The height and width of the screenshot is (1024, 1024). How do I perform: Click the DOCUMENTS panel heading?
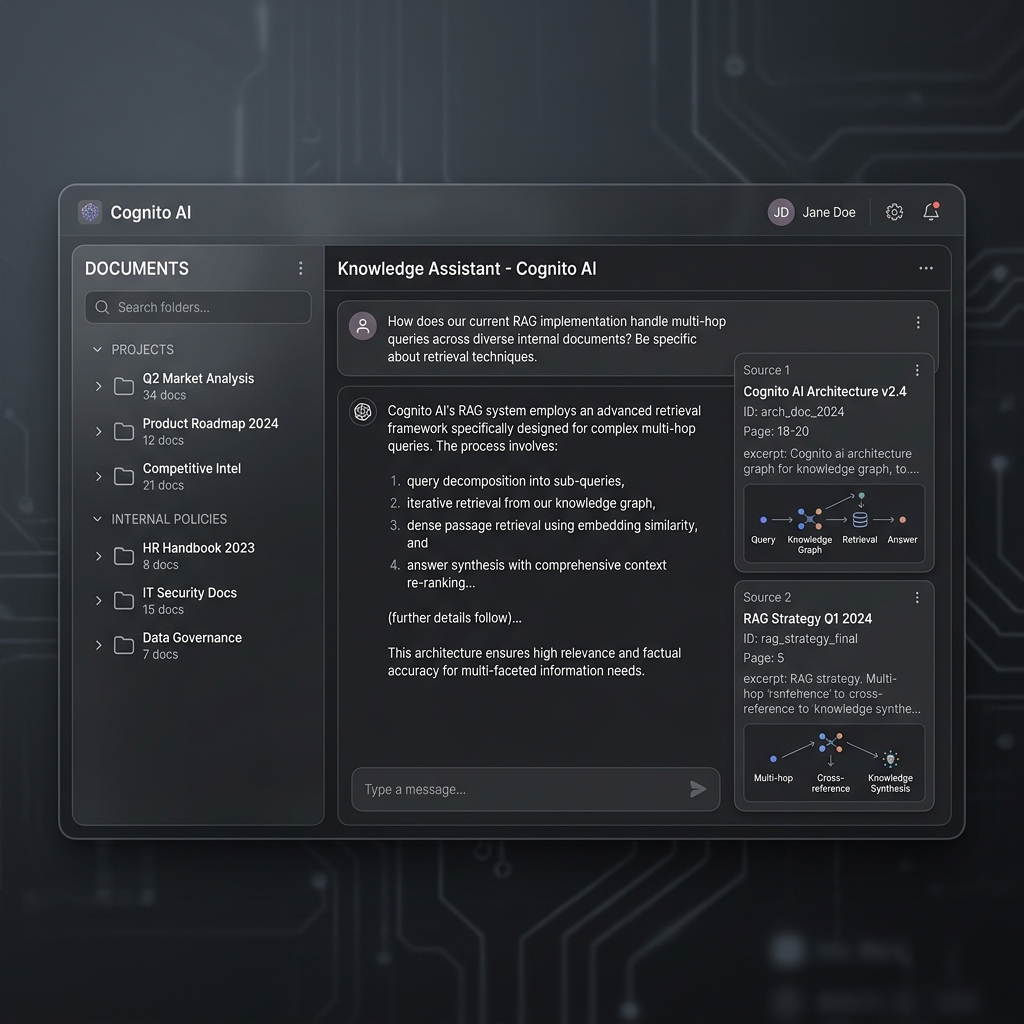coord(136,268)
